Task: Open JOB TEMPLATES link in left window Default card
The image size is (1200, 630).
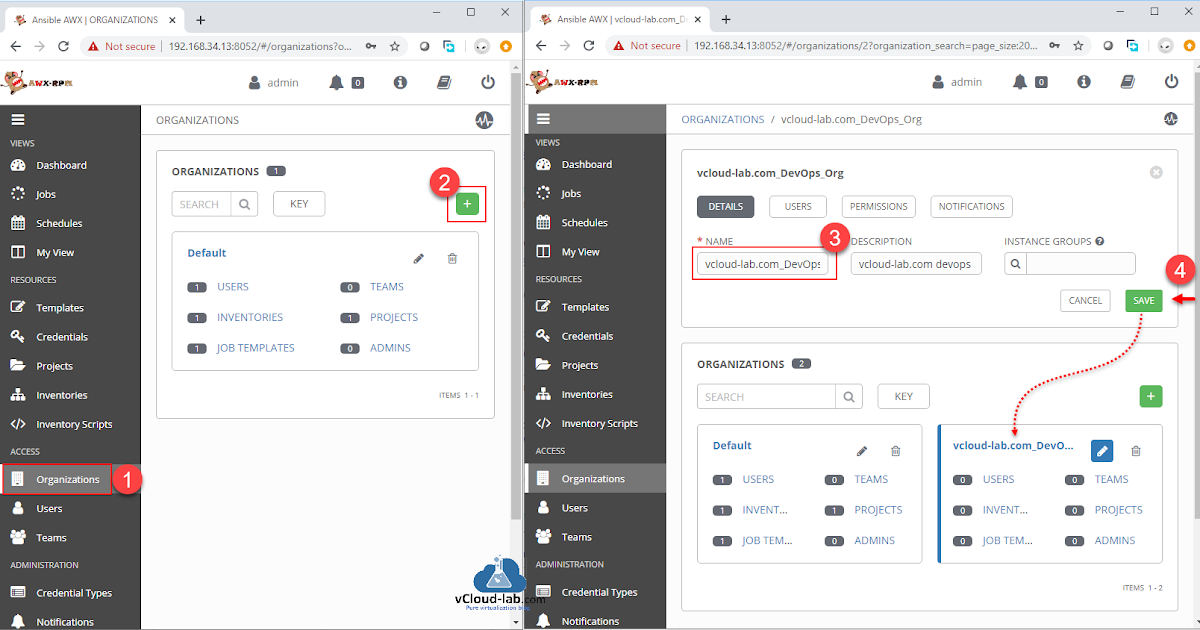Action: click(x=256, y=348)
